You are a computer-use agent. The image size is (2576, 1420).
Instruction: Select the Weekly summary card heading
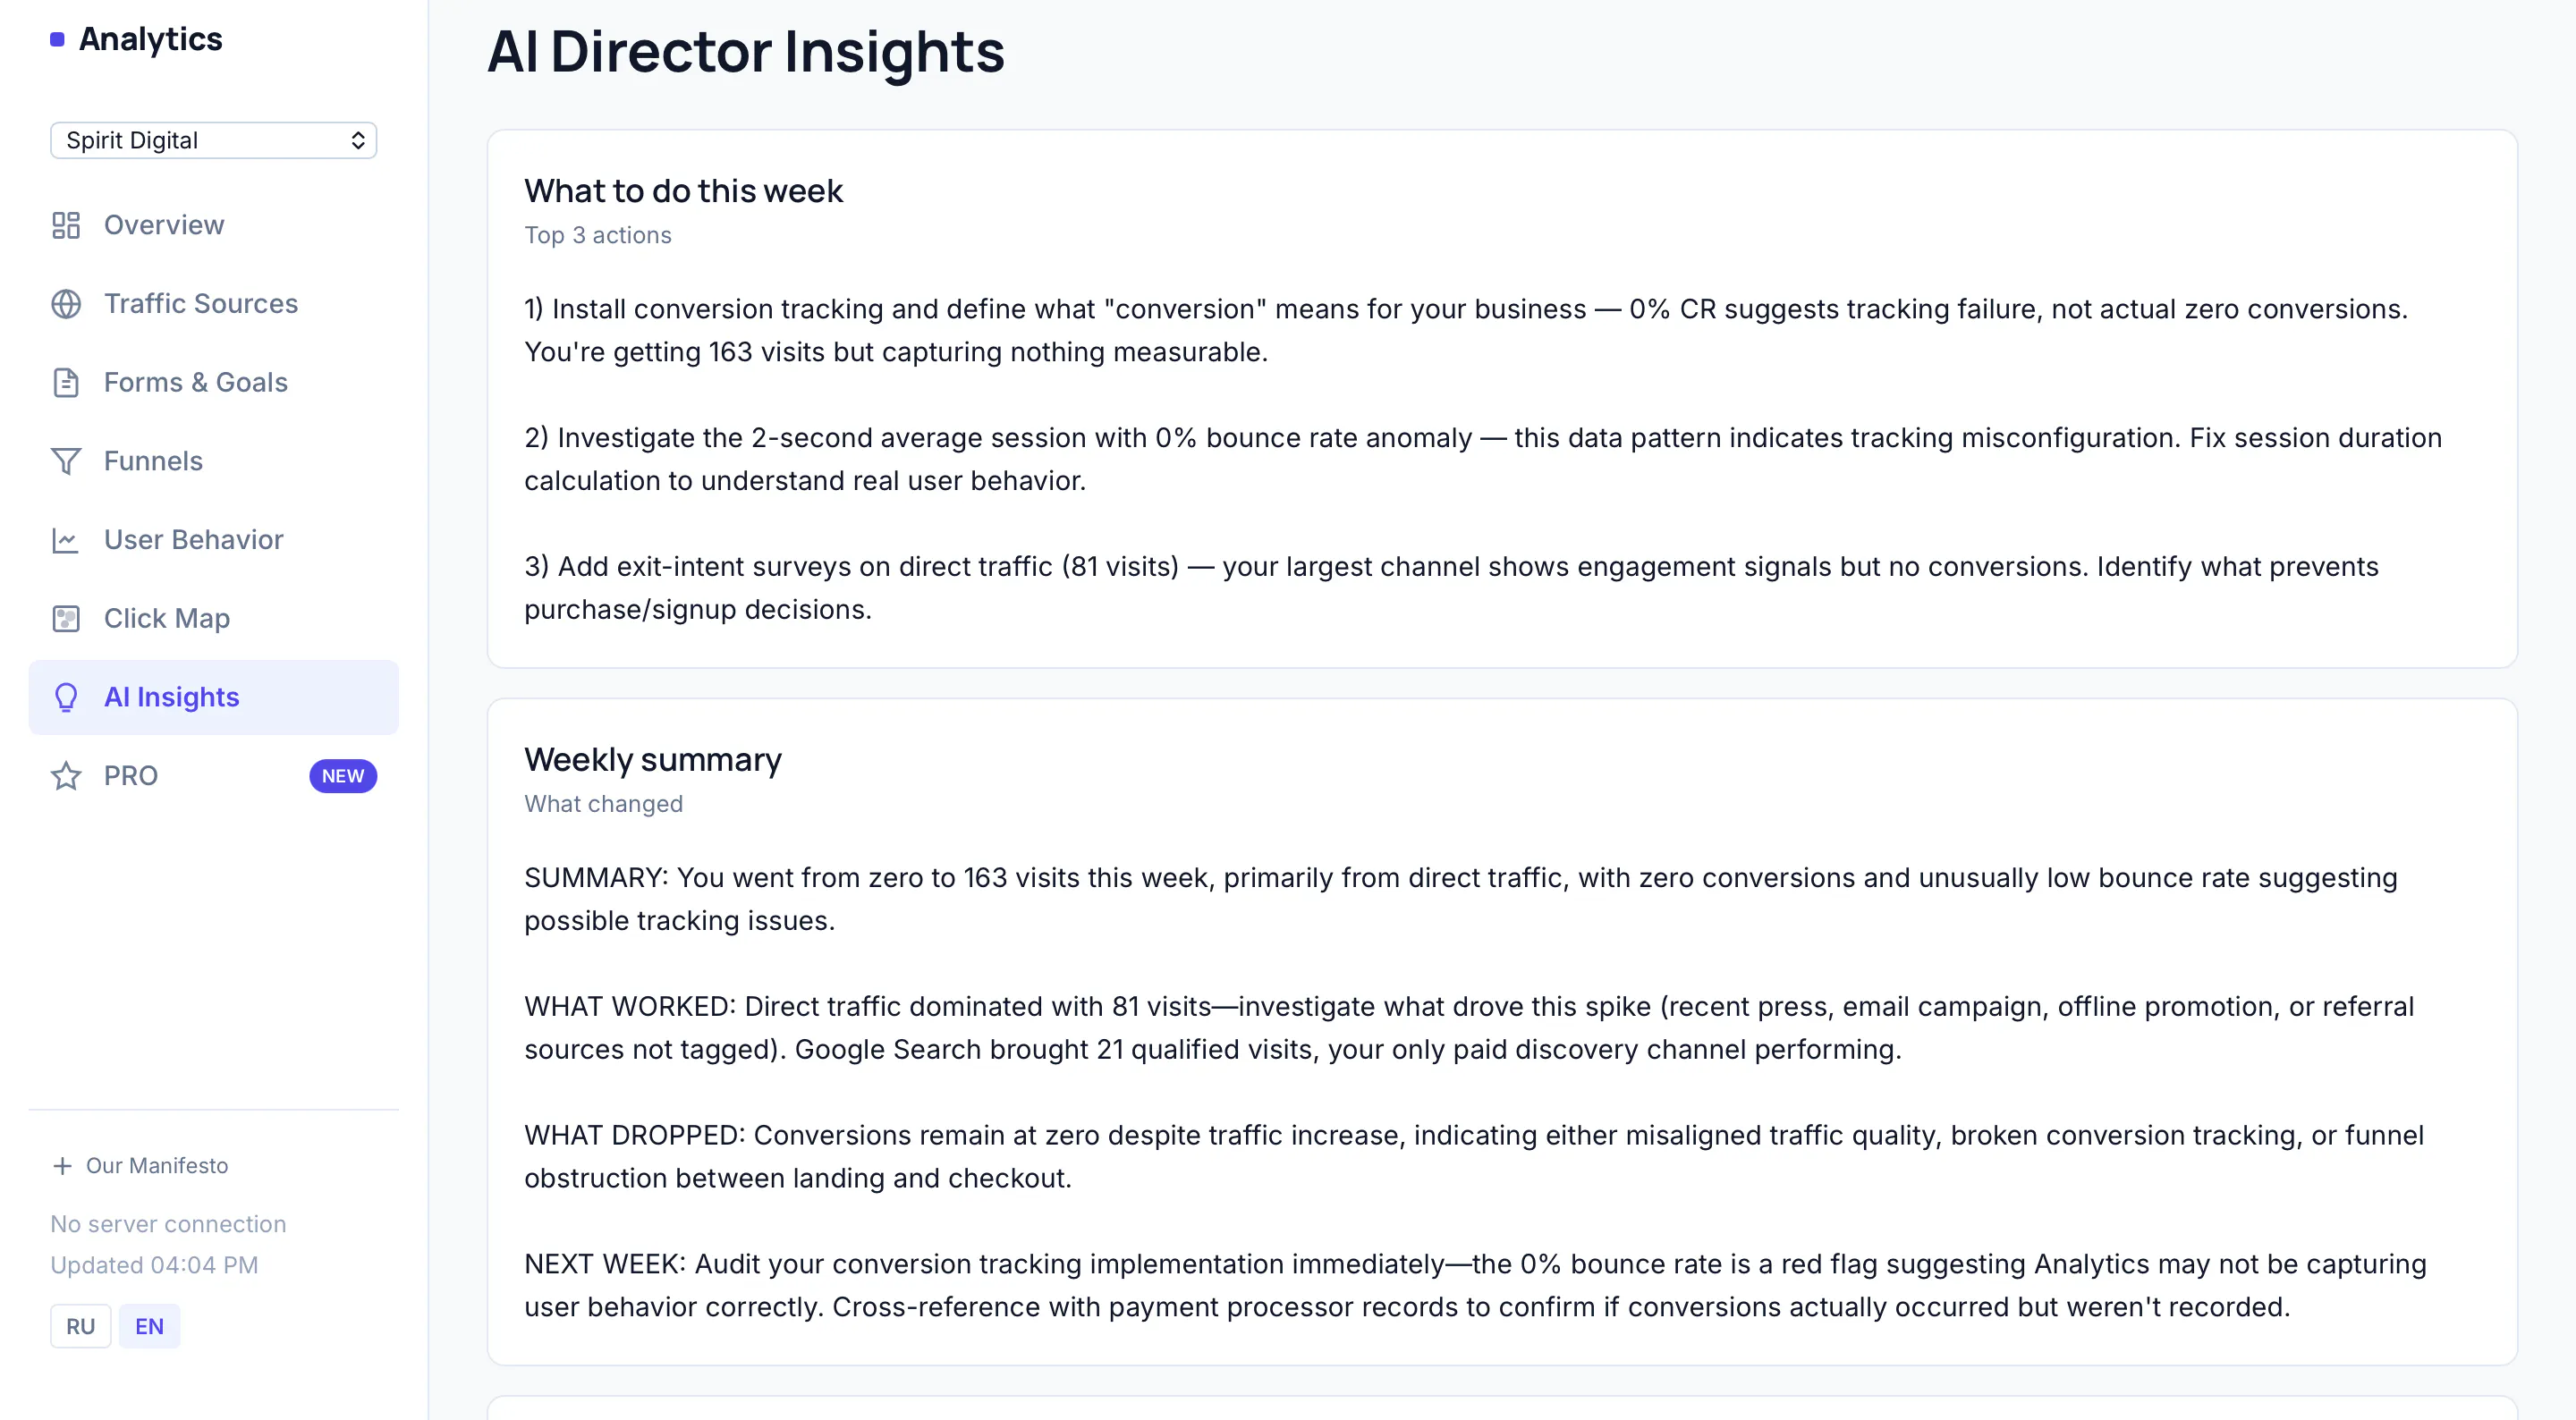click(x=653, y=760)
